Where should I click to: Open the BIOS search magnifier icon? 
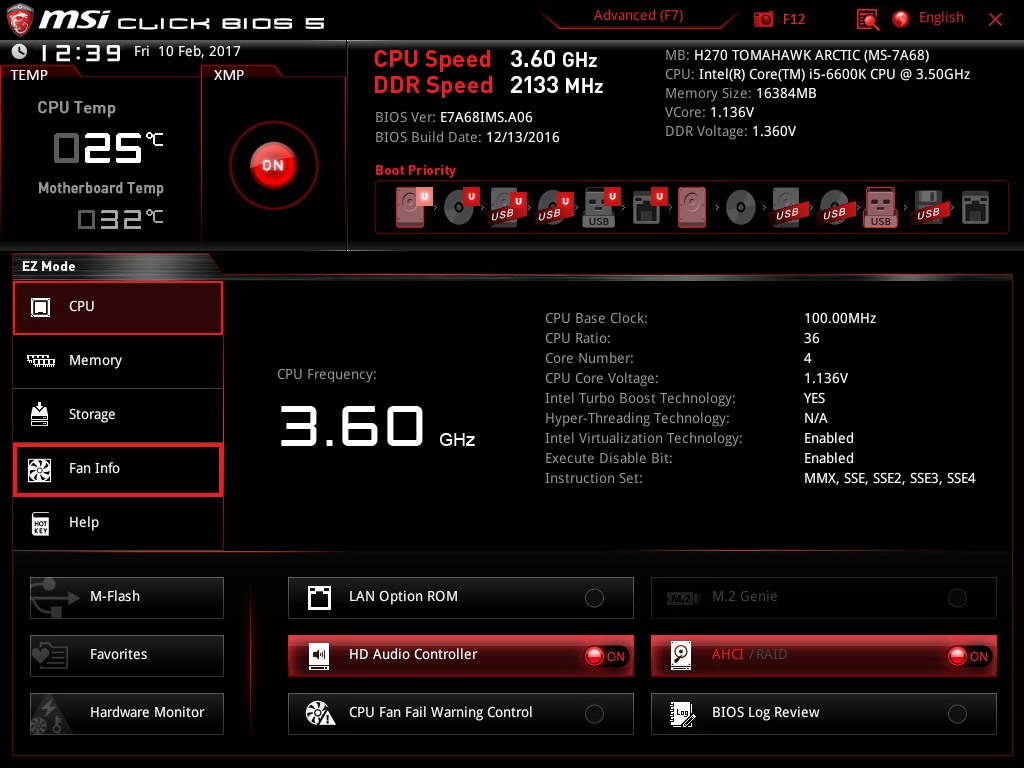pos(867,19)
